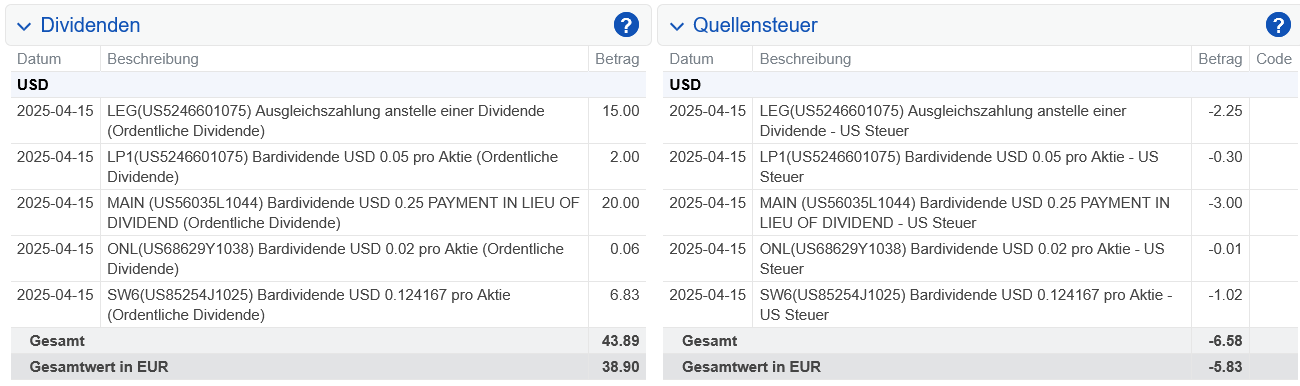Image resolution: width=1300 pixels, height=386 pixels.
Task: Click Code column header in Quellensteuer
Action: click(x=1274, y=59)
